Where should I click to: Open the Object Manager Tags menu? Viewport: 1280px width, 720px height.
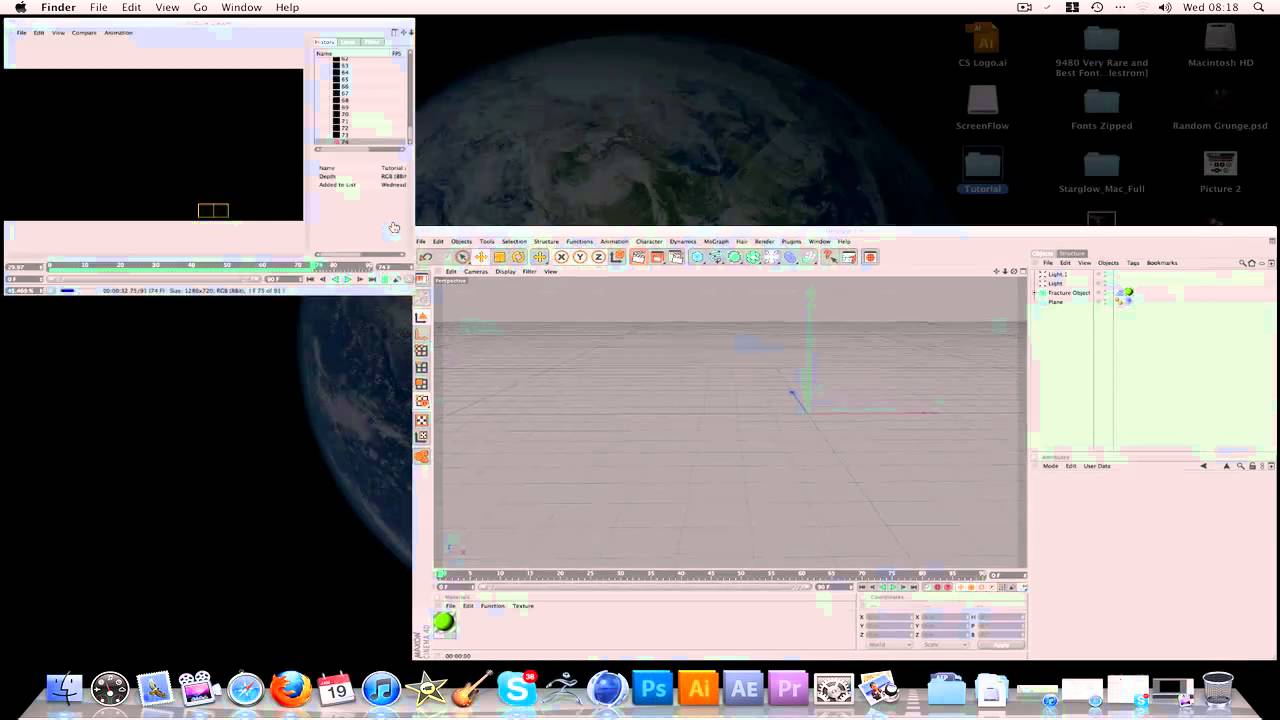[1133, 263]
